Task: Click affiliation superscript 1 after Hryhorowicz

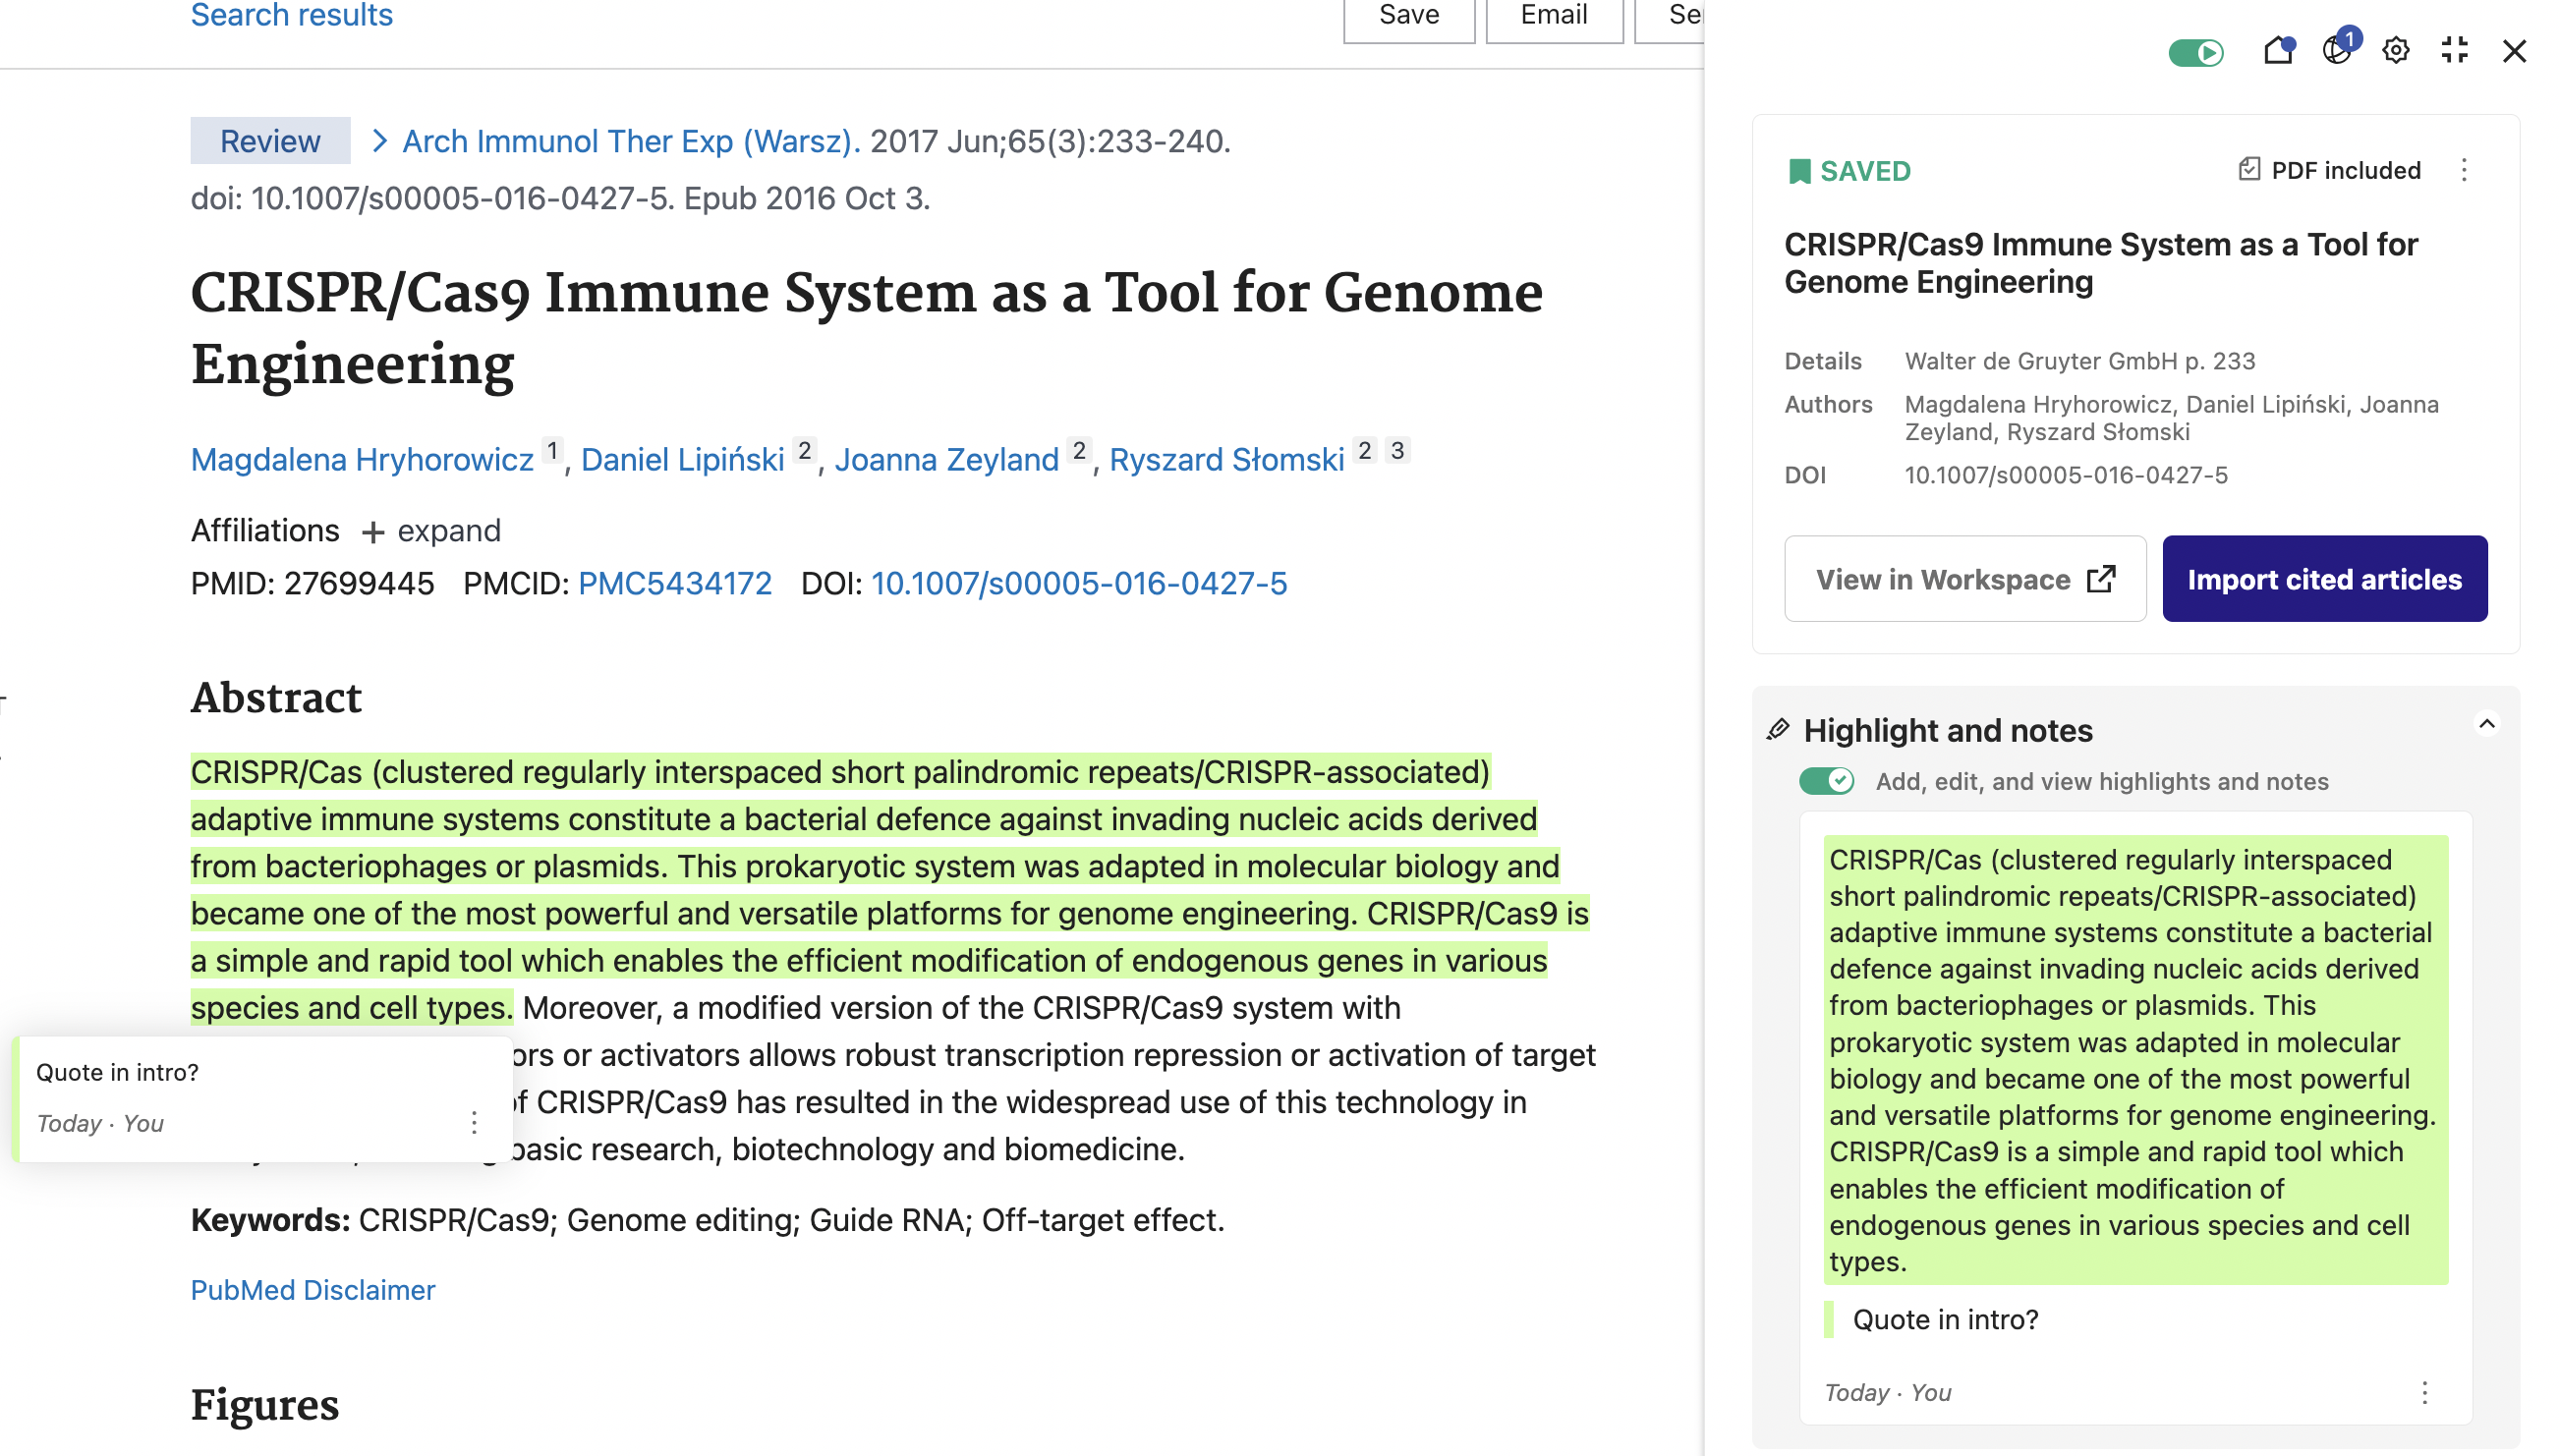Action: pyautogui.click(x=552, y=451)
